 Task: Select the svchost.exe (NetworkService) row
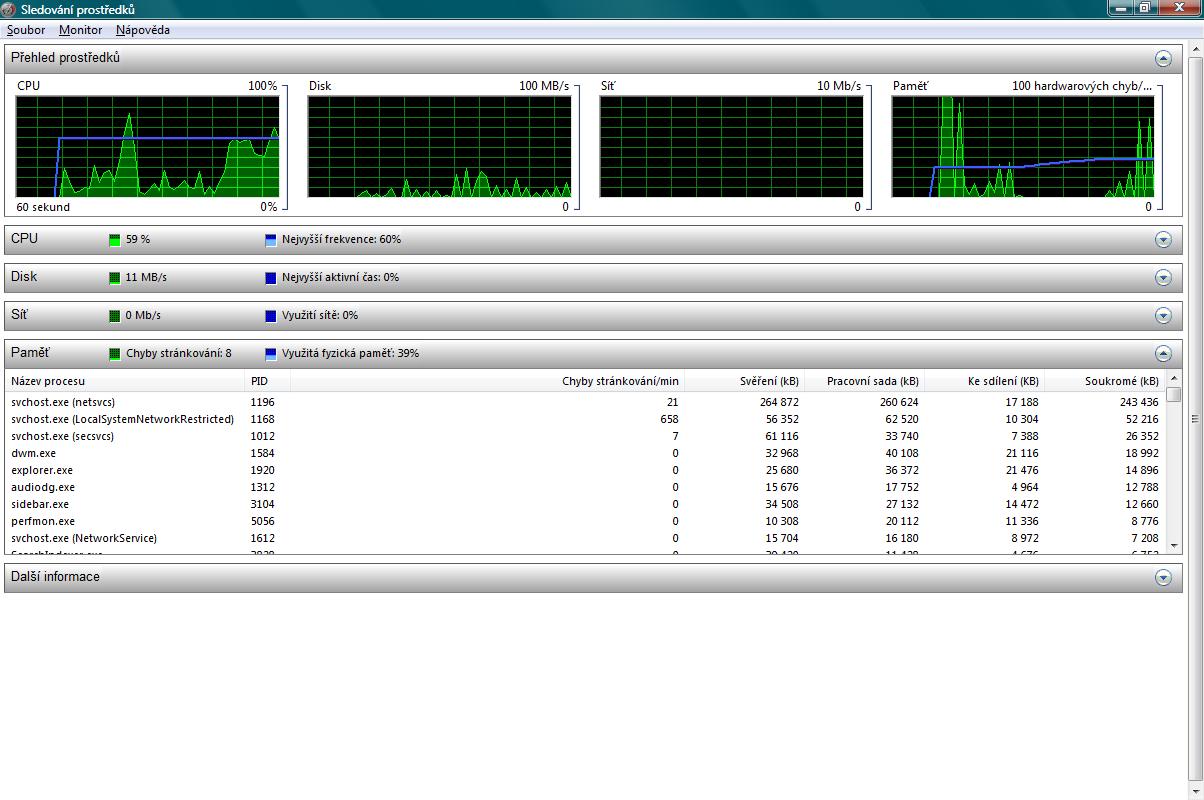coord(585,538)
